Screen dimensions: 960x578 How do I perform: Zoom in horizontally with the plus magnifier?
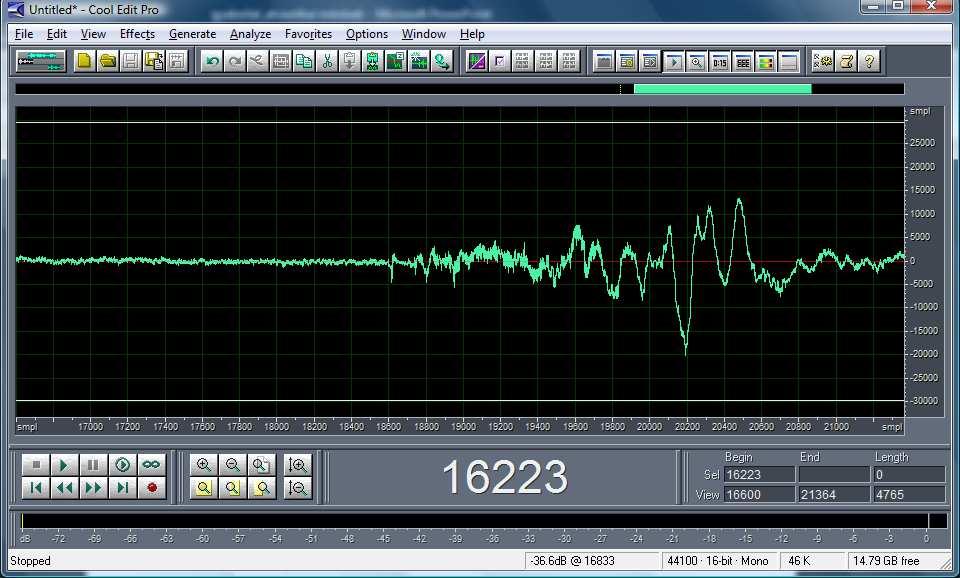point(204,465)
